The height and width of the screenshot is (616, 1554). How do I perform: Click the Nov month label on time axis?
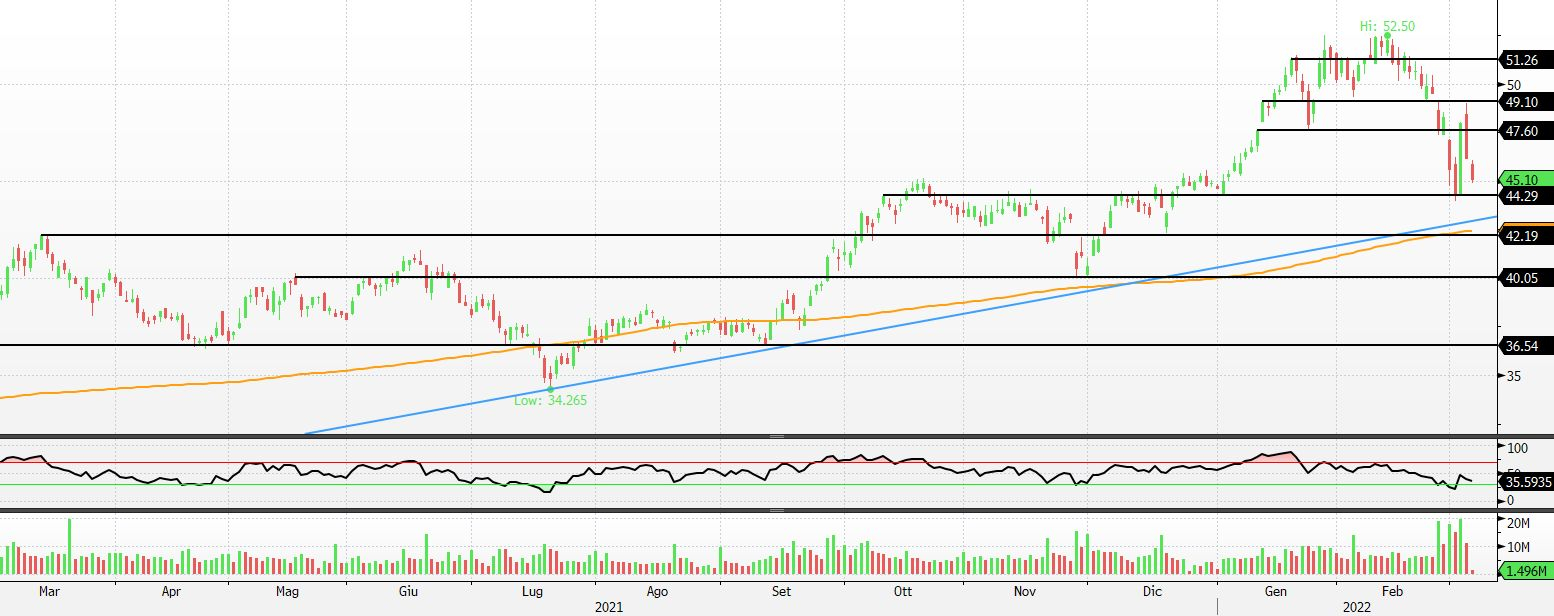point(1023,591)
